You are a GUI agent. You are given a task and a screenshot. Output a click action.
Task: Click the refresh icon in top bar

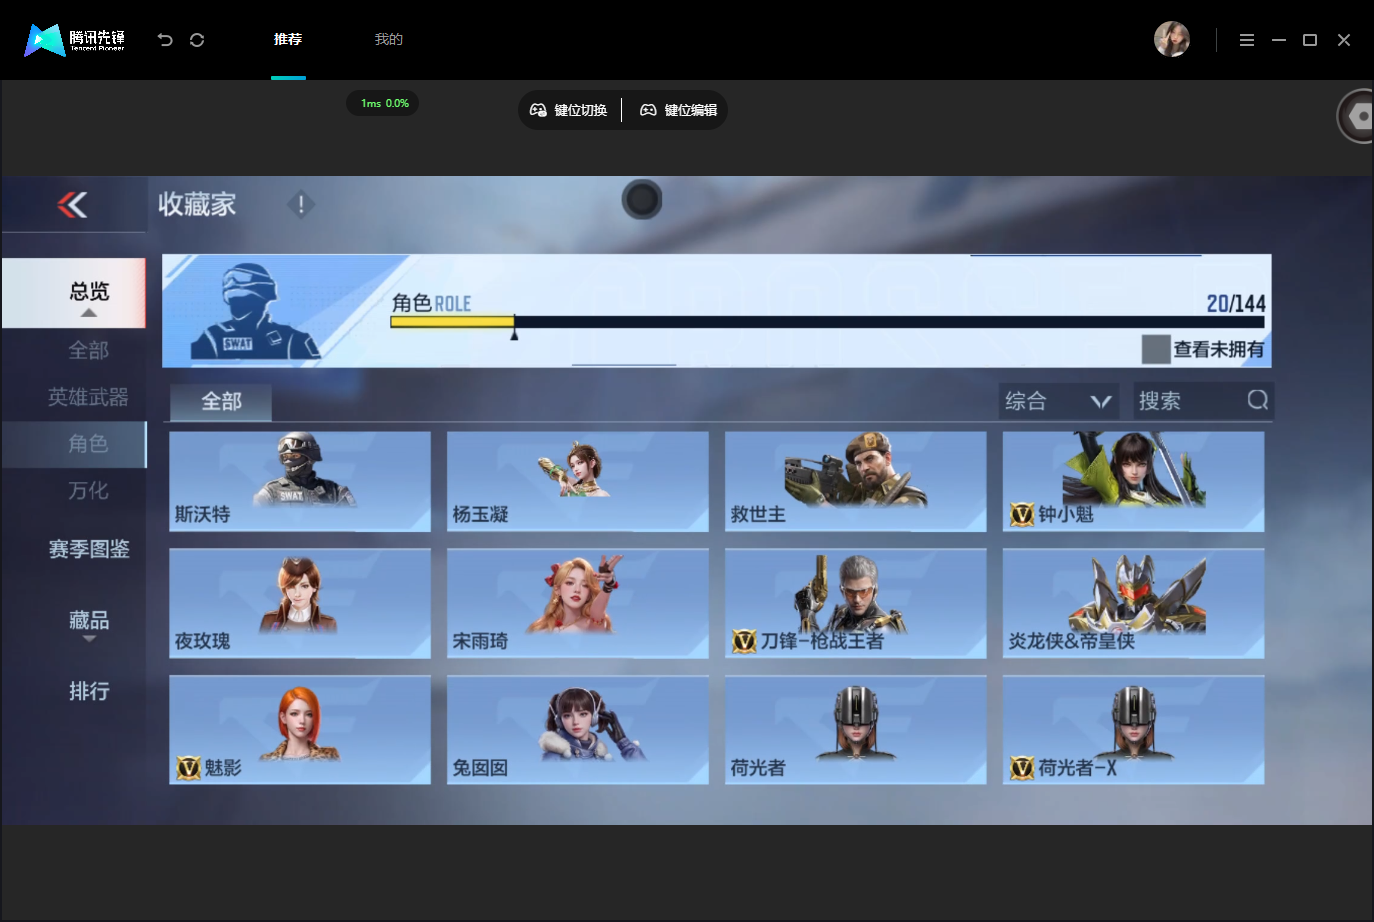coord(197,40)
